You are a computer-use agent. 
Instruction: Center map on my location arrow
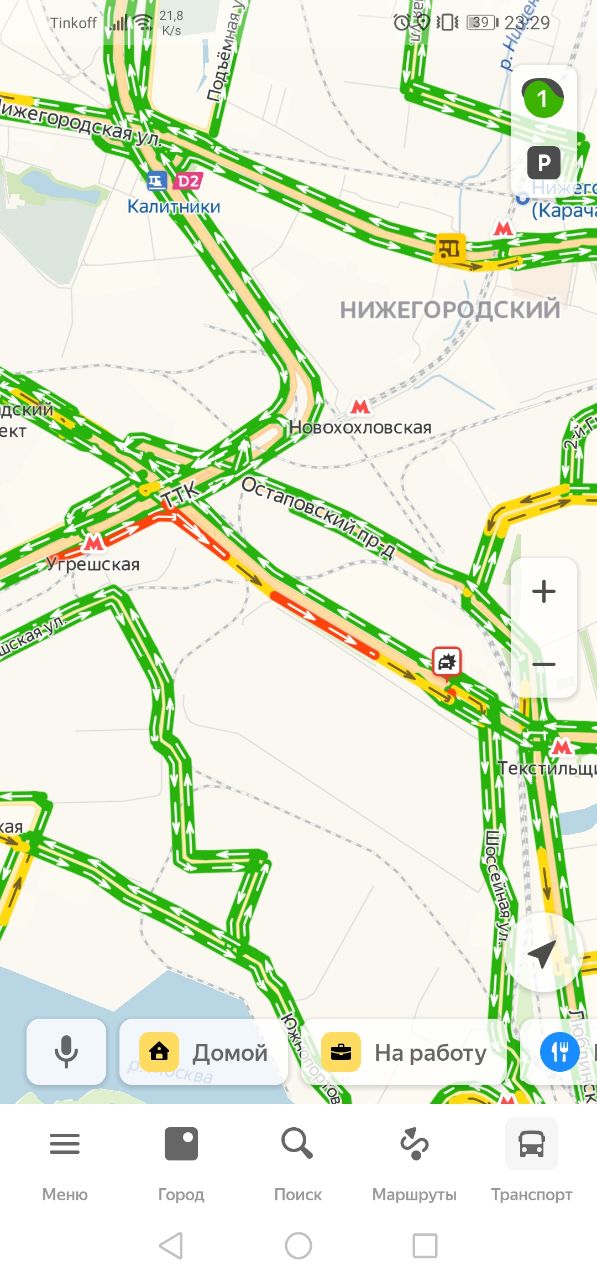click(x=542, y=954)
